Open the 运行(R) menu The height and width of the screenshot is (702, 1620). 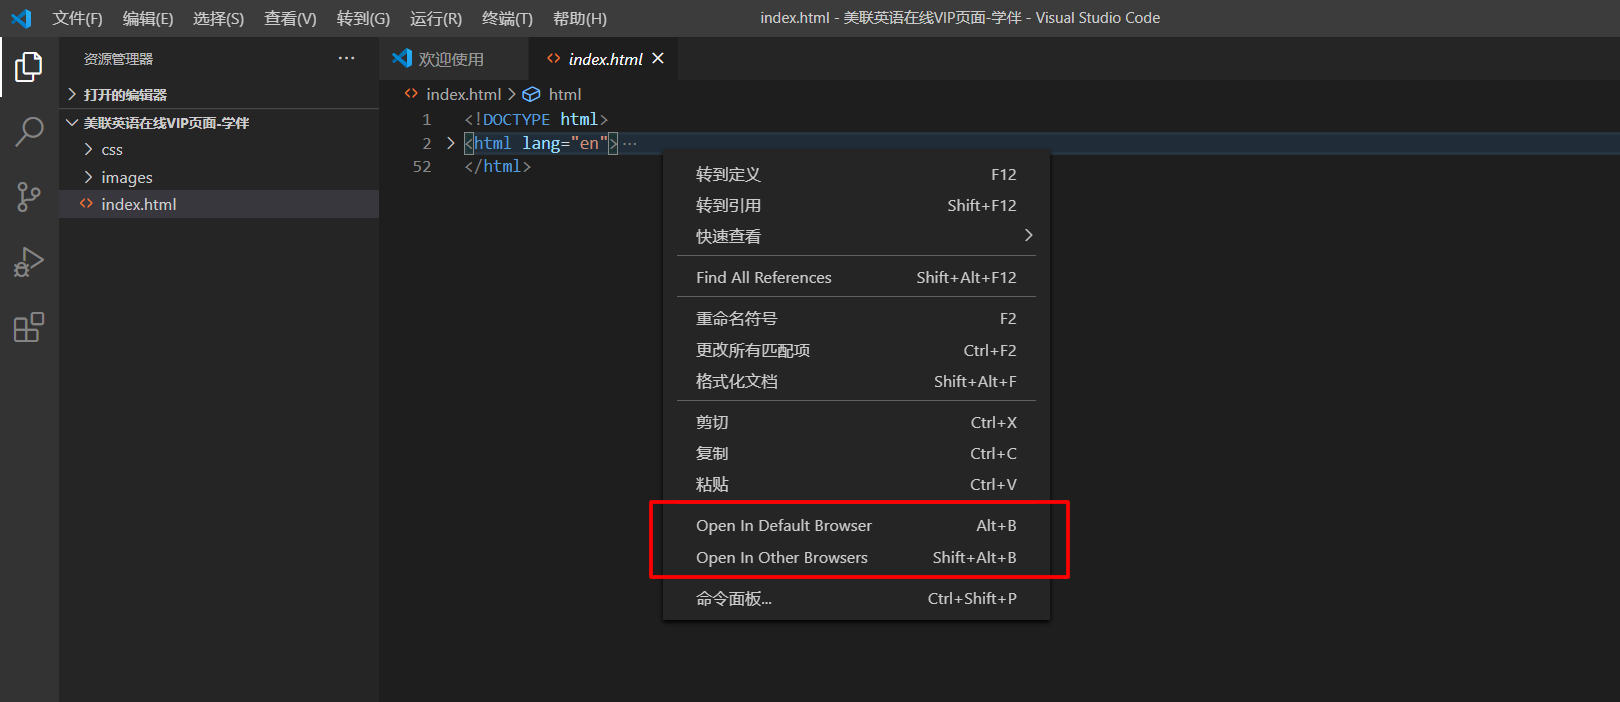pos(436,18)
